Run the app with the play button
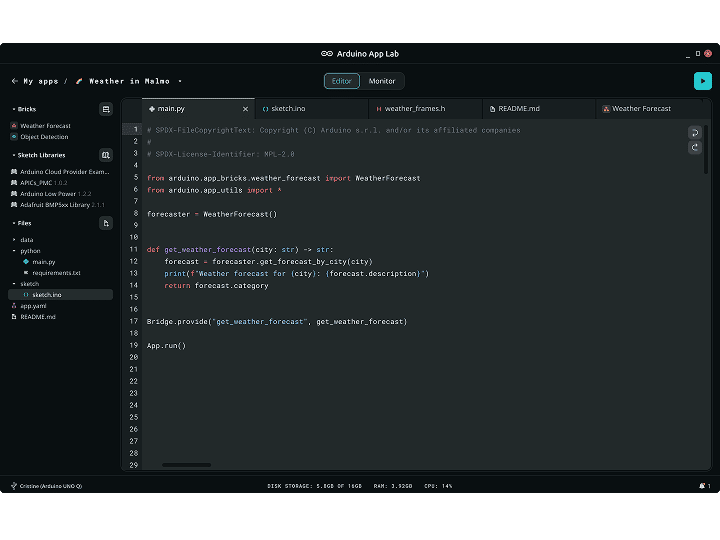 (x=703, y=81)
